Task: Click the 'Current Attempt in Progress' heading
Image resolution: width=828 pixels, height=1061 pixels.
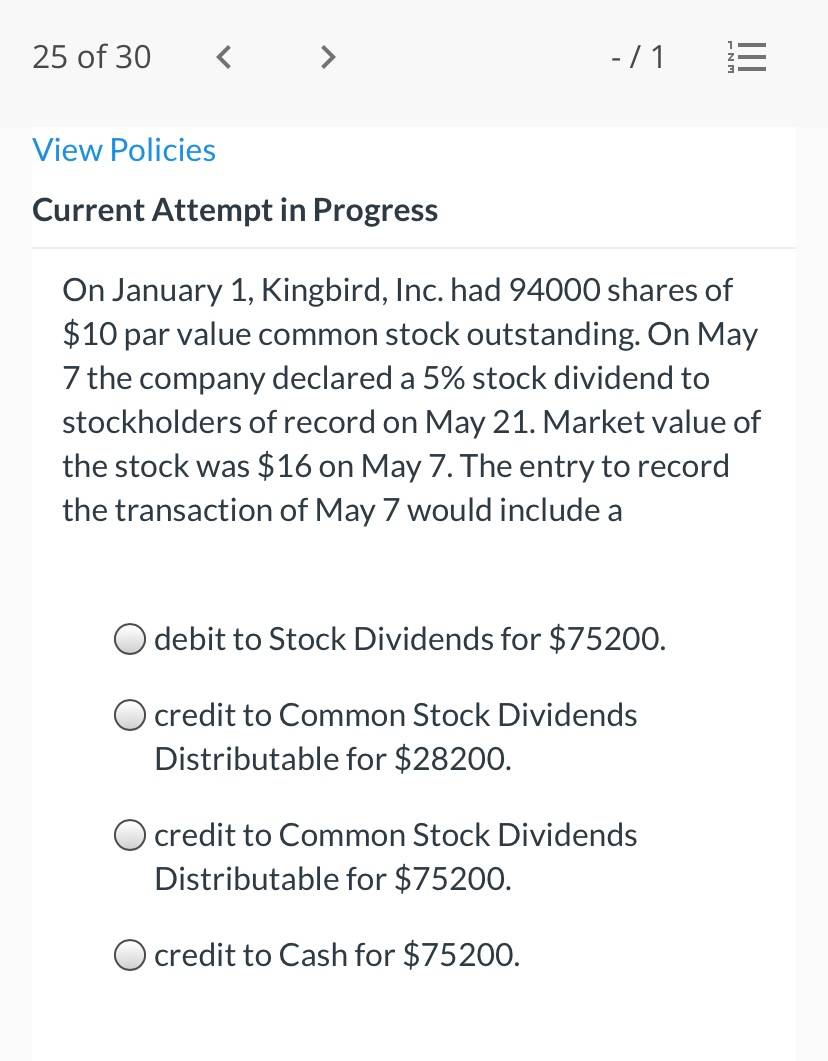Action: point(235,210)
